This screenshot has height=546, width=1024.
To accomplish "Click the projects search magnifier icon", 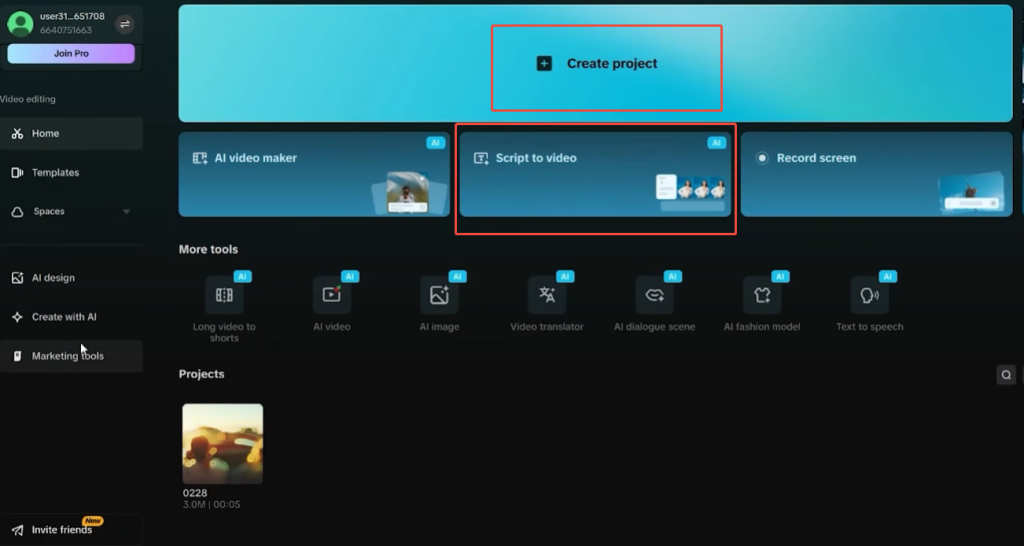I will click(x=1006, y=375).
